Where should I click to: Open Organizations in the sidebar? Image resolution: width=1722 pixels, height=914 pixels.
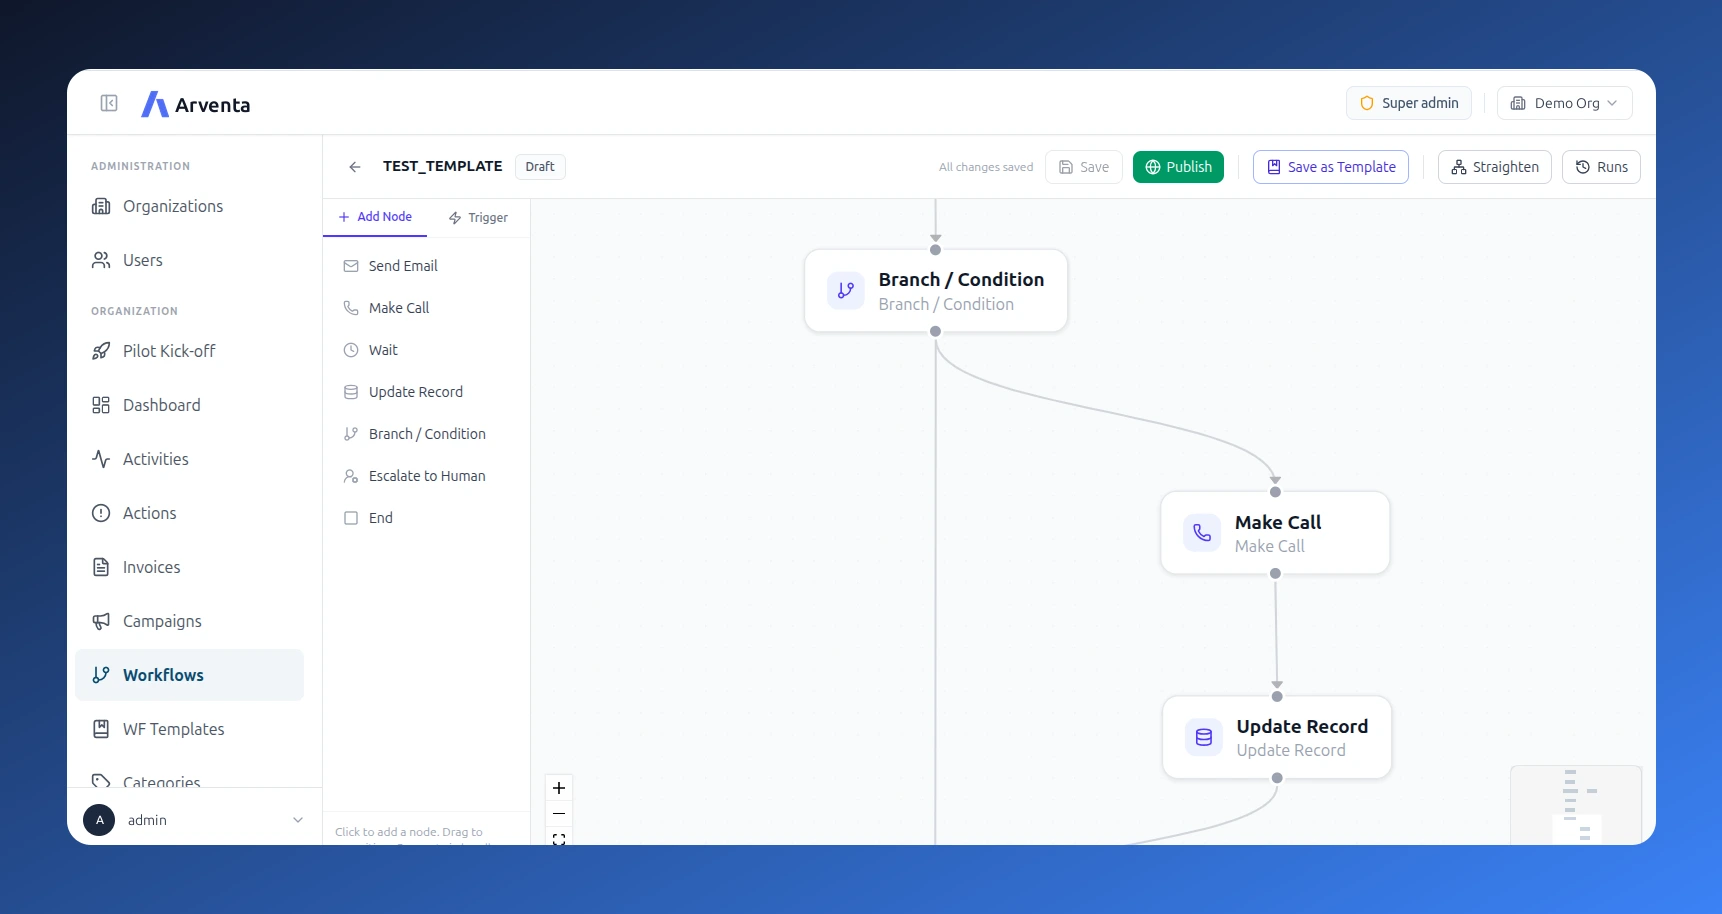[189, 206]
